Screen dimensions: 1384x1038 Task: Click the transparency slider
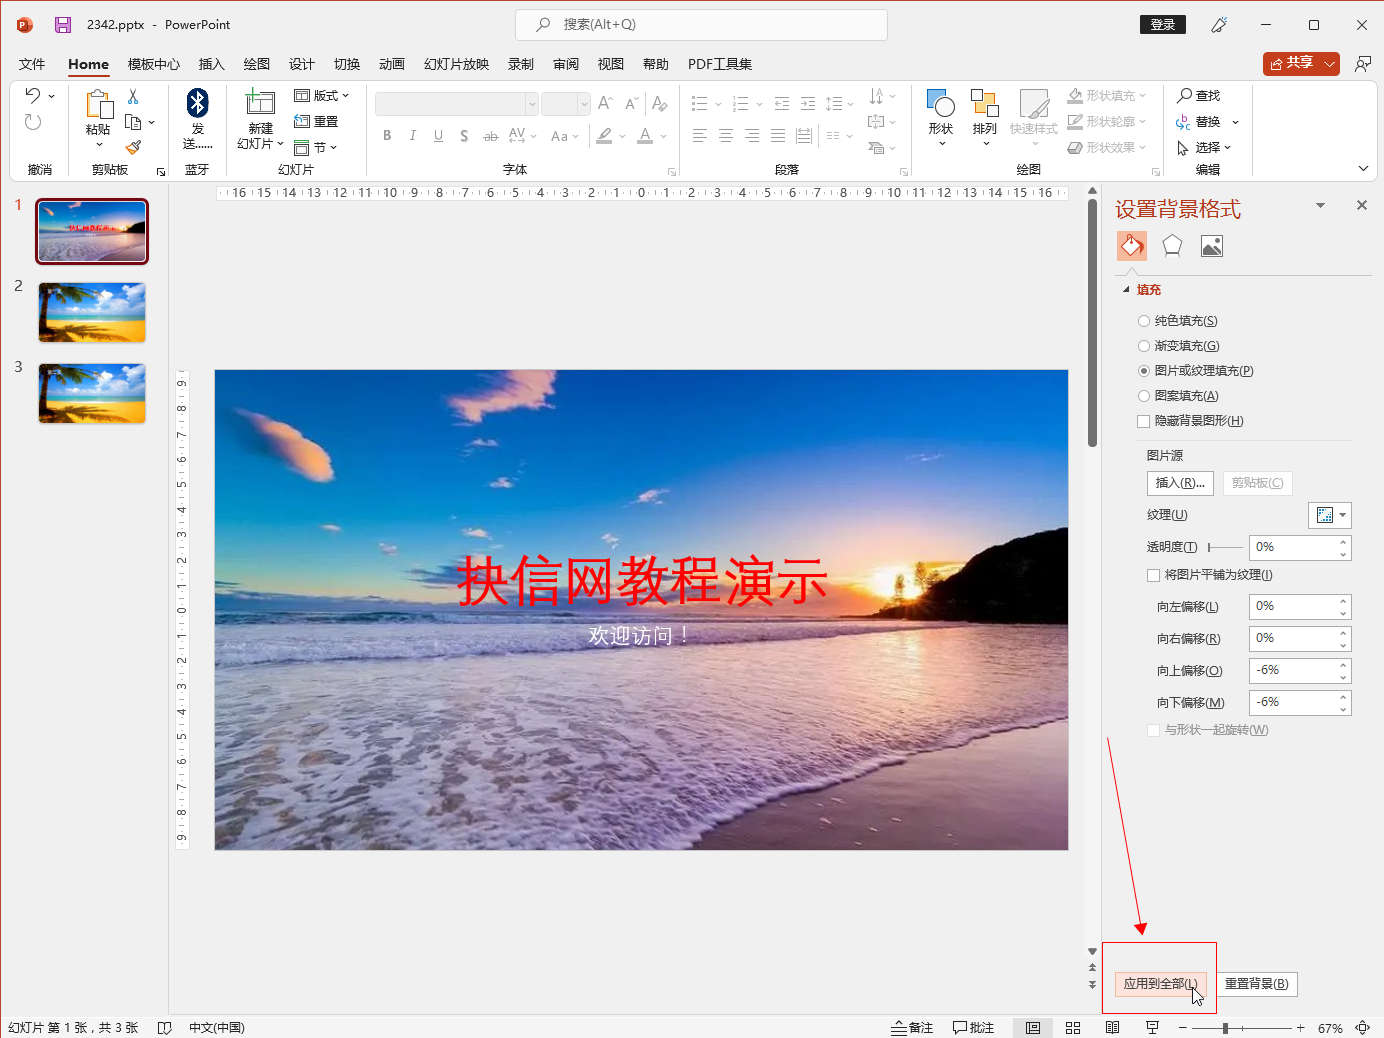pos(1225,547)
